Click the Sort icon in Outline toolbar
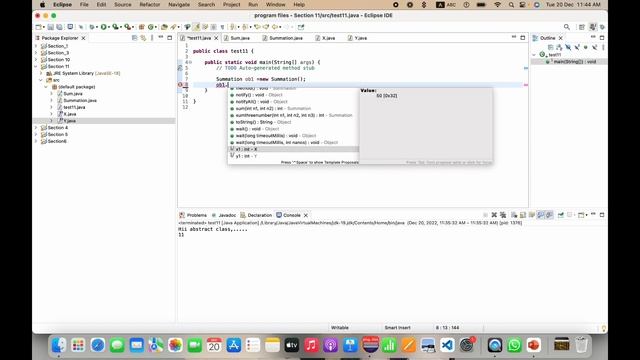This screenshot has height=360, width=640. pos(559,47)
